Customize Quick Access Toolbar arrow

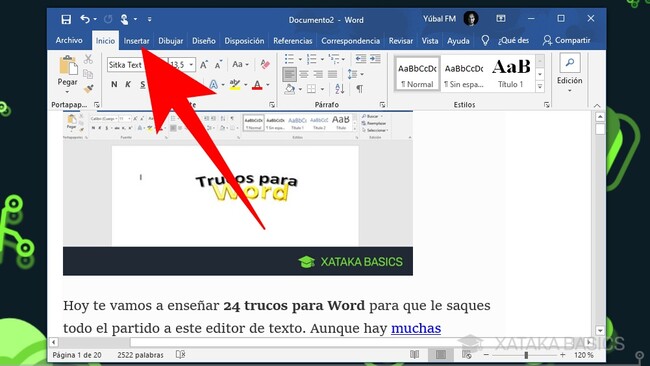149,19
